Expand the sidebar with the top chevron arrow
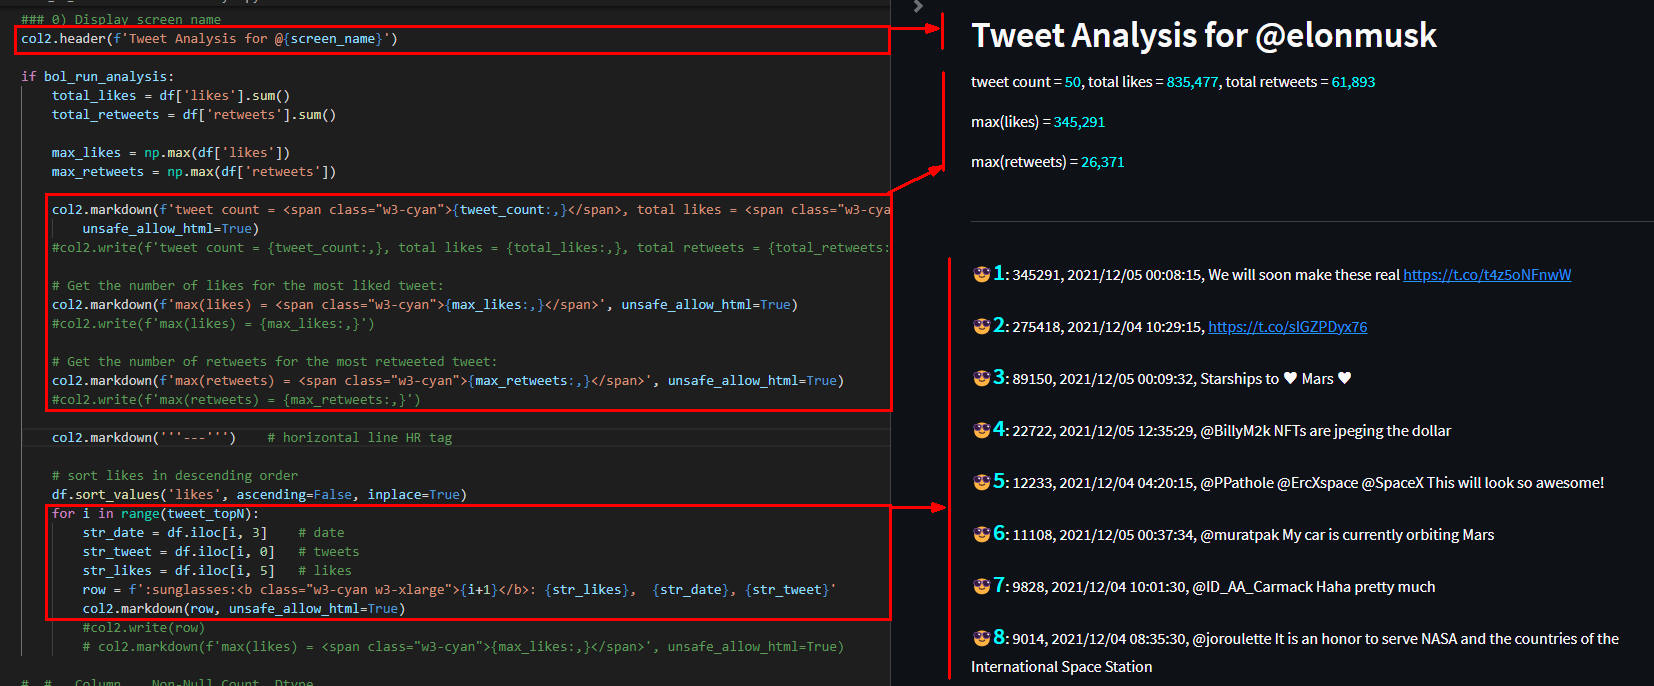 [x=918, y=7]
